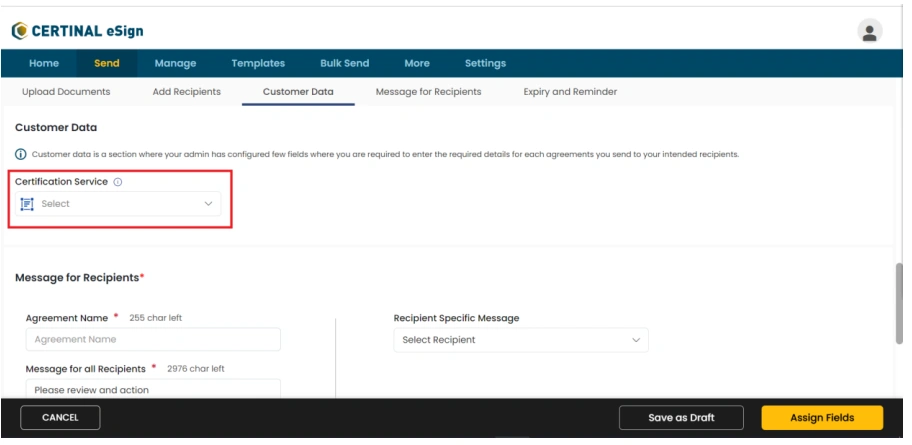The width and height of the screenshot is (912, 445).
Task: Click the '255 char left' counter text
Action: 155,318
